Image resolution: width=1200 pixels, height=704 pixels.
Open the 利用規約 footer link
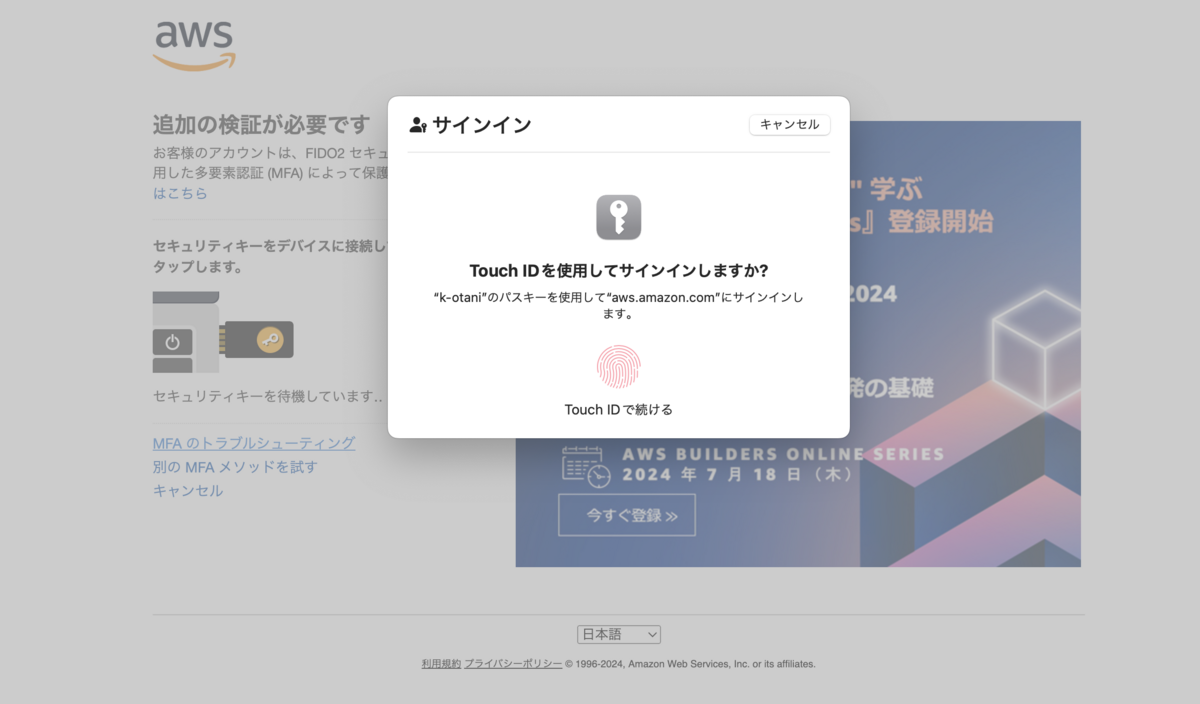click(441, 663)
